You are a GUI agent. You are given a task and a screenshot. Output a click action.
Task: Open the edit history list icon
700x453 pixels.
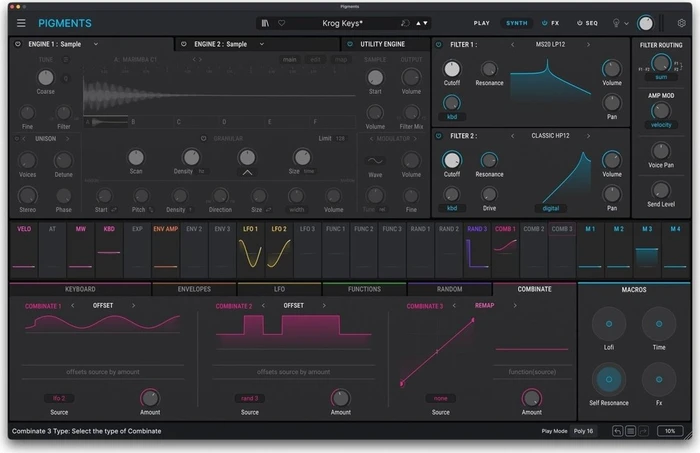pyautogui.click(x=630, y=431)
